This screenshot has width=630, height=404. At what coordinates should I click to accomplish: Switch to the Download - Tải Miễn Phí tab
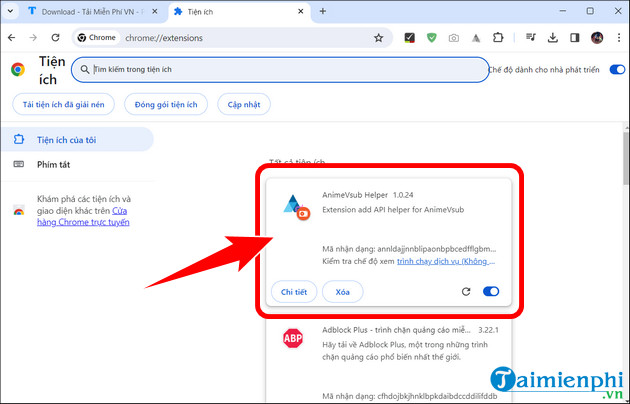pyautogui.click(x=85, y=11)
